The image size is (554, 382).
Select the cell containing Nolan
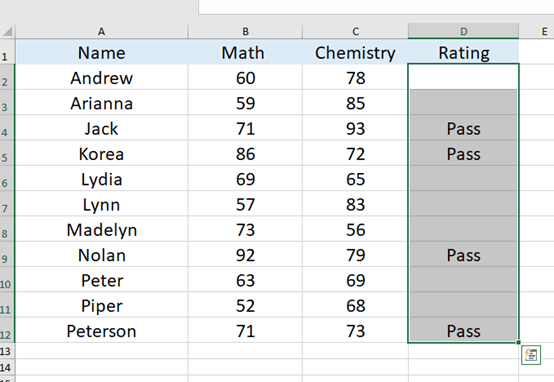coord(102,255)
